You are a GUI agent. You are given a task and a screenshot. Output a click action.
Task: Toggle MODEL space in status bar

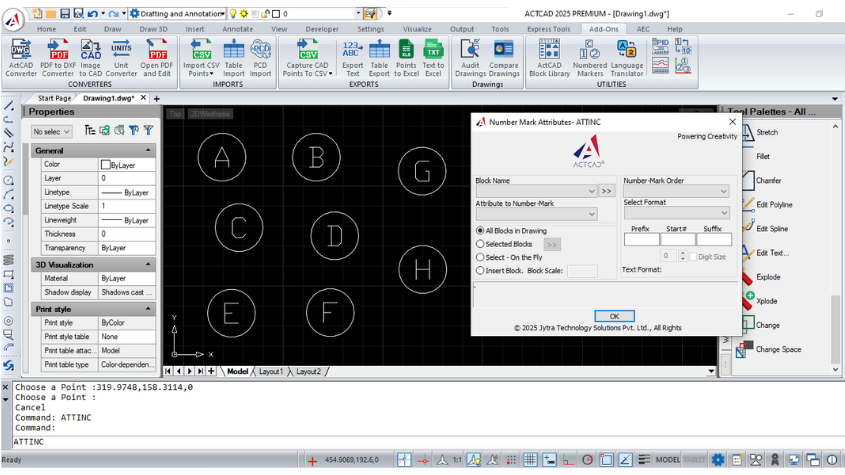tap(668, 460)
